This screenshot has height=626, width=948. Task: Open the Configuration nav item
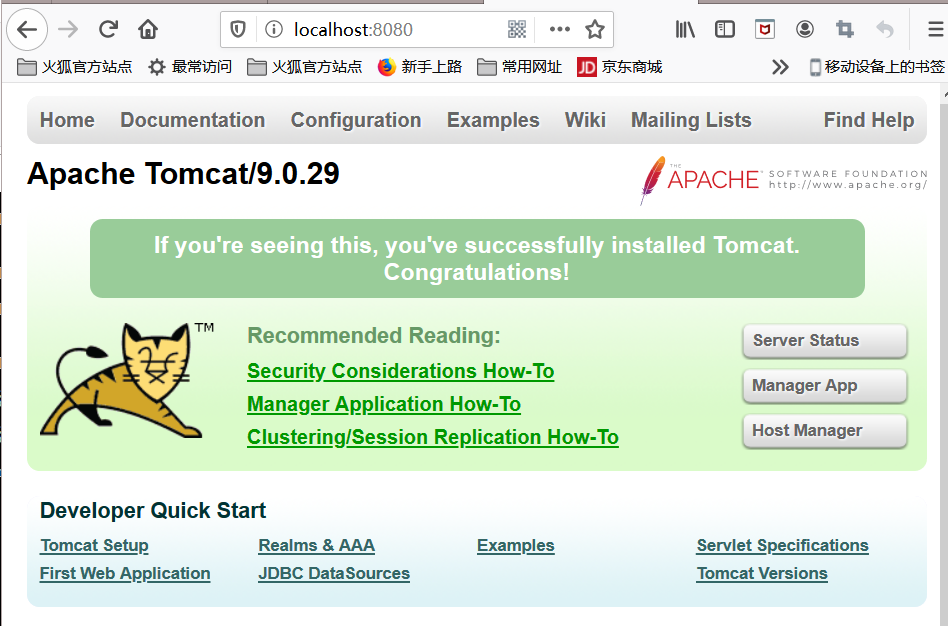pos(356,120)
